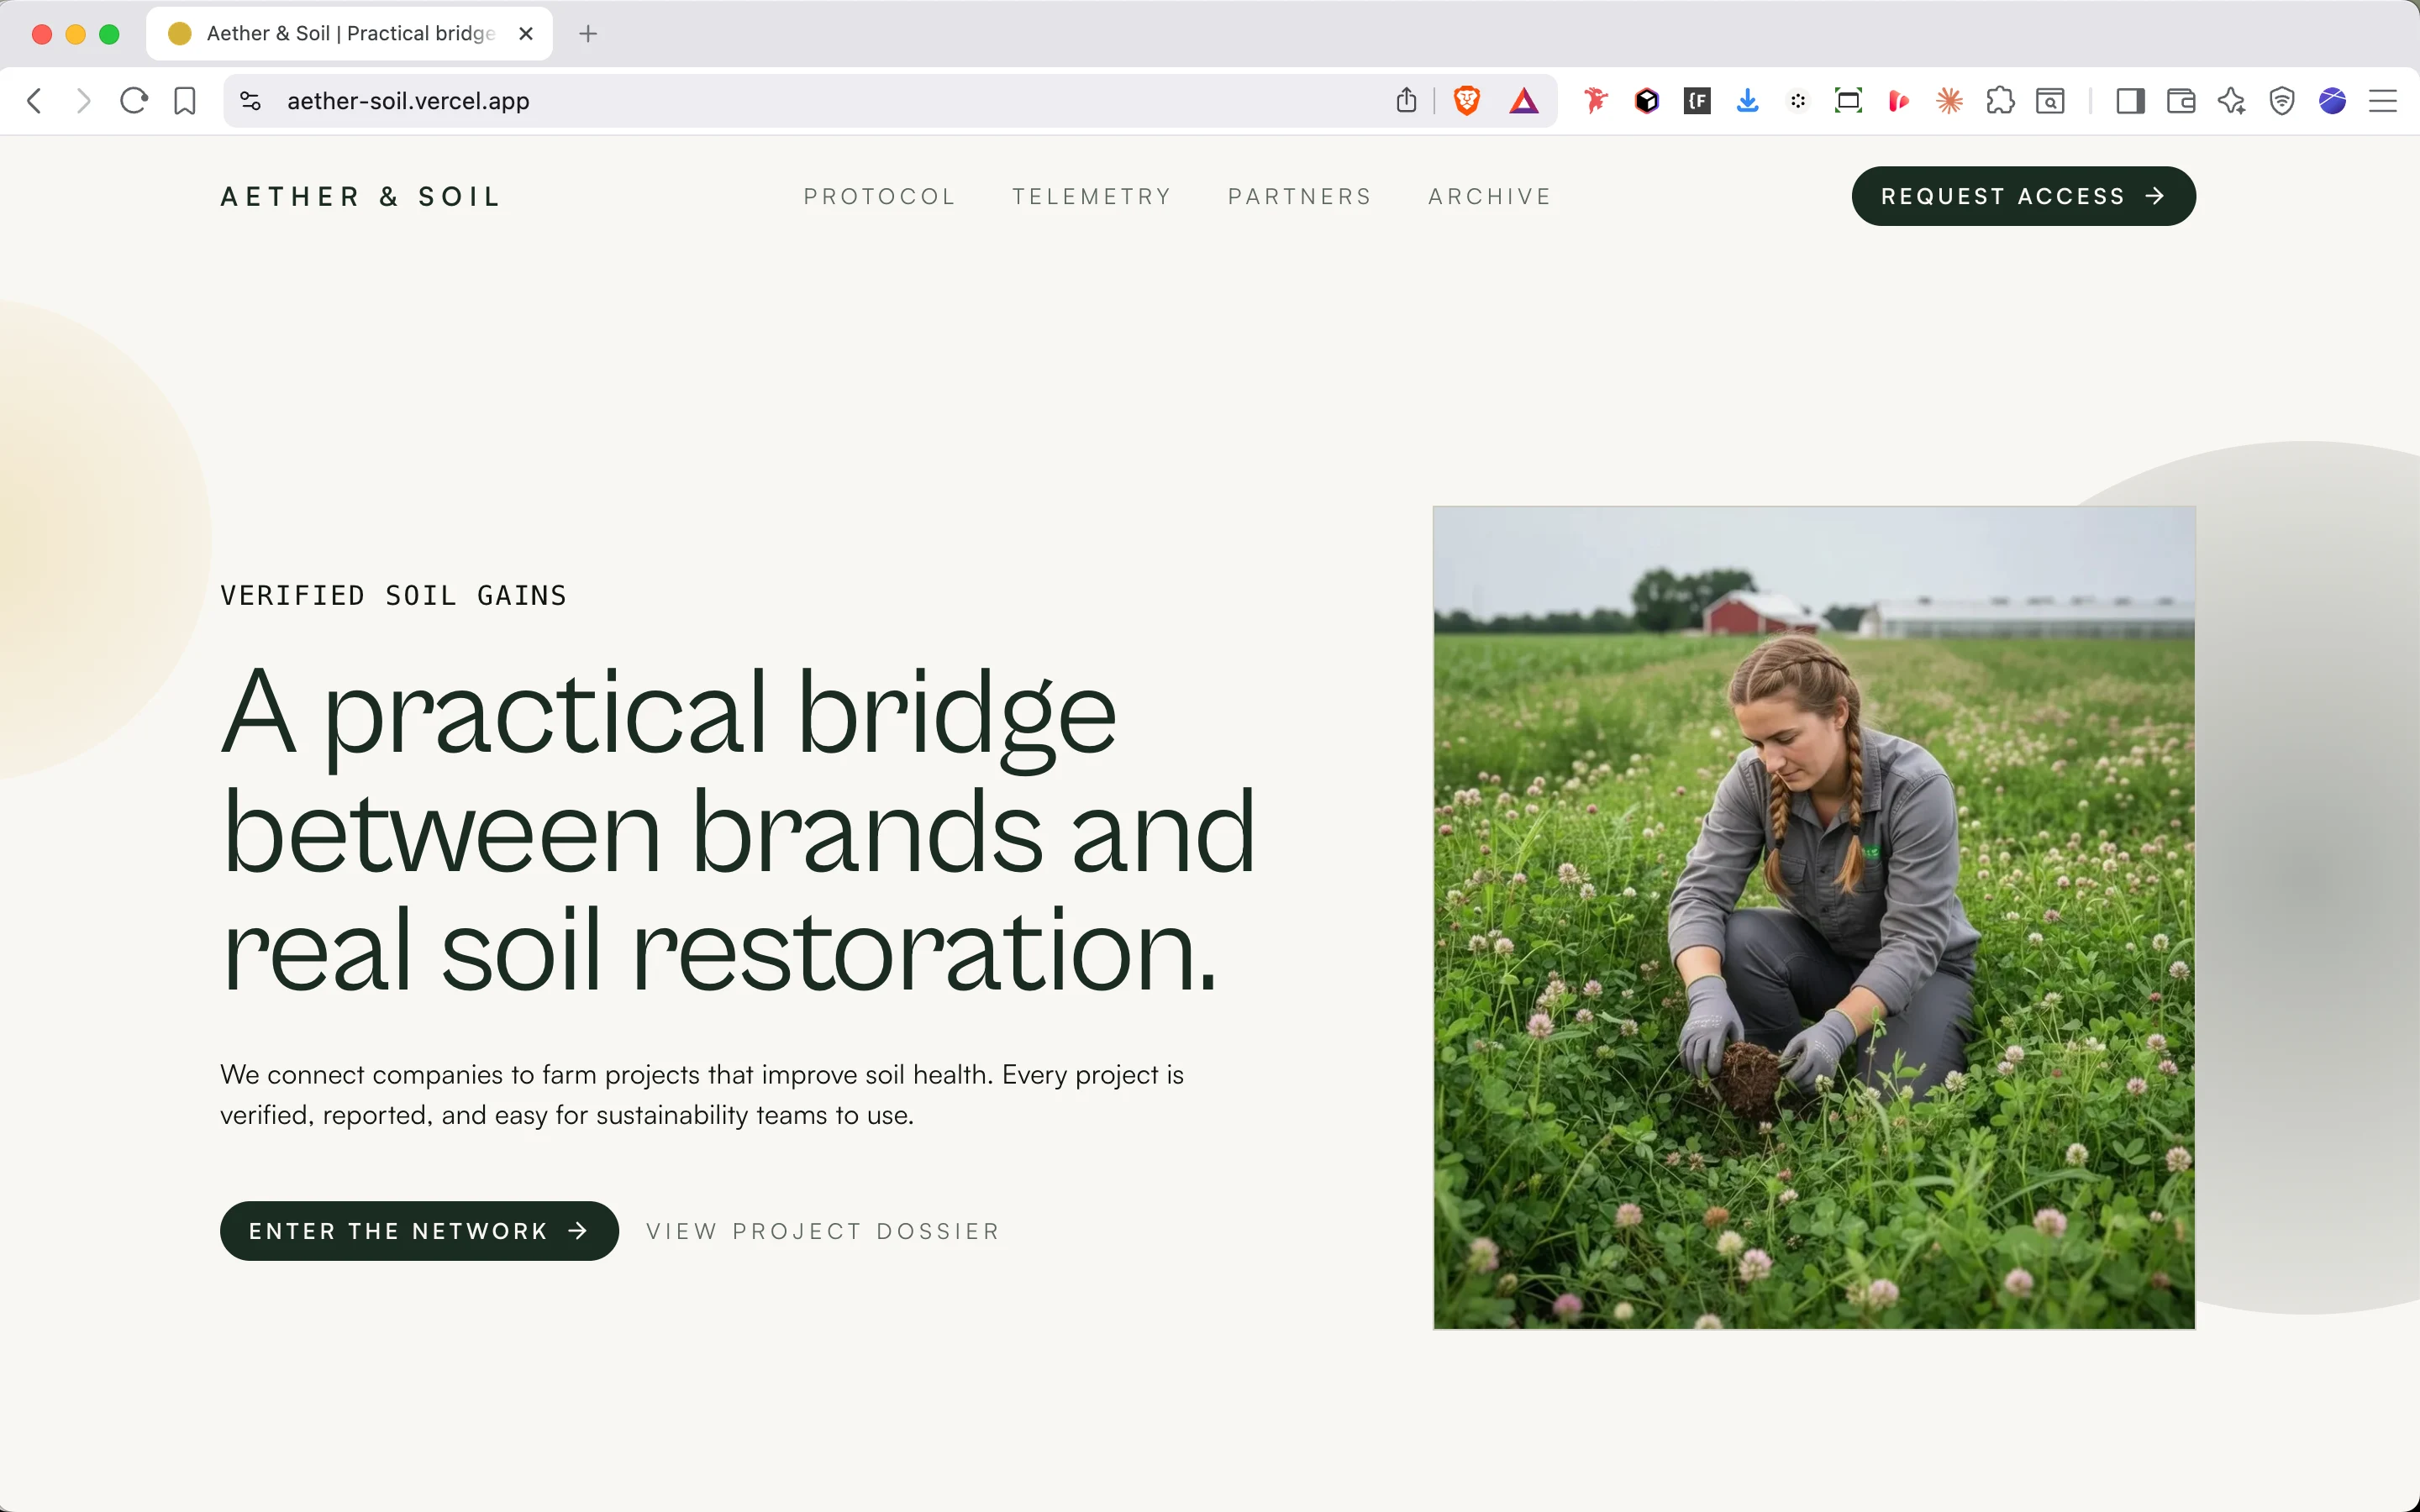Open the Extensions puzzle icon

(x=2000, y=101)
